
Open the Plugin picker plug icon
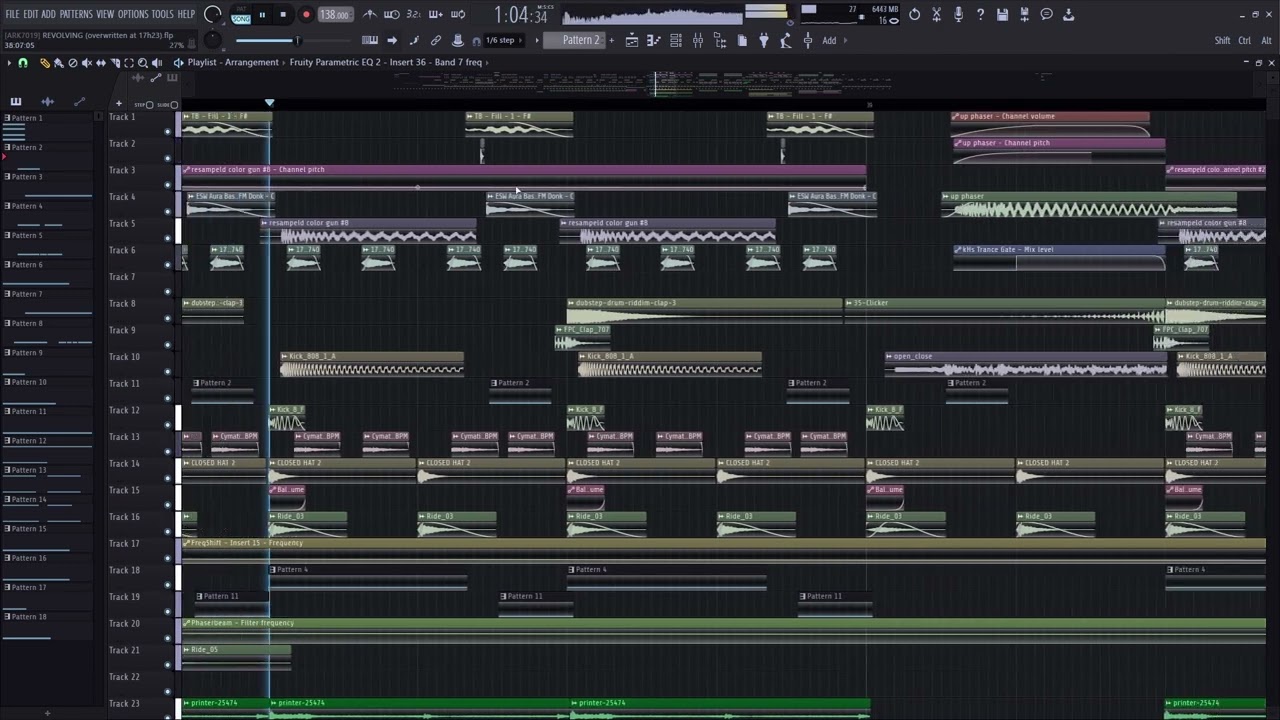[764, 41]
